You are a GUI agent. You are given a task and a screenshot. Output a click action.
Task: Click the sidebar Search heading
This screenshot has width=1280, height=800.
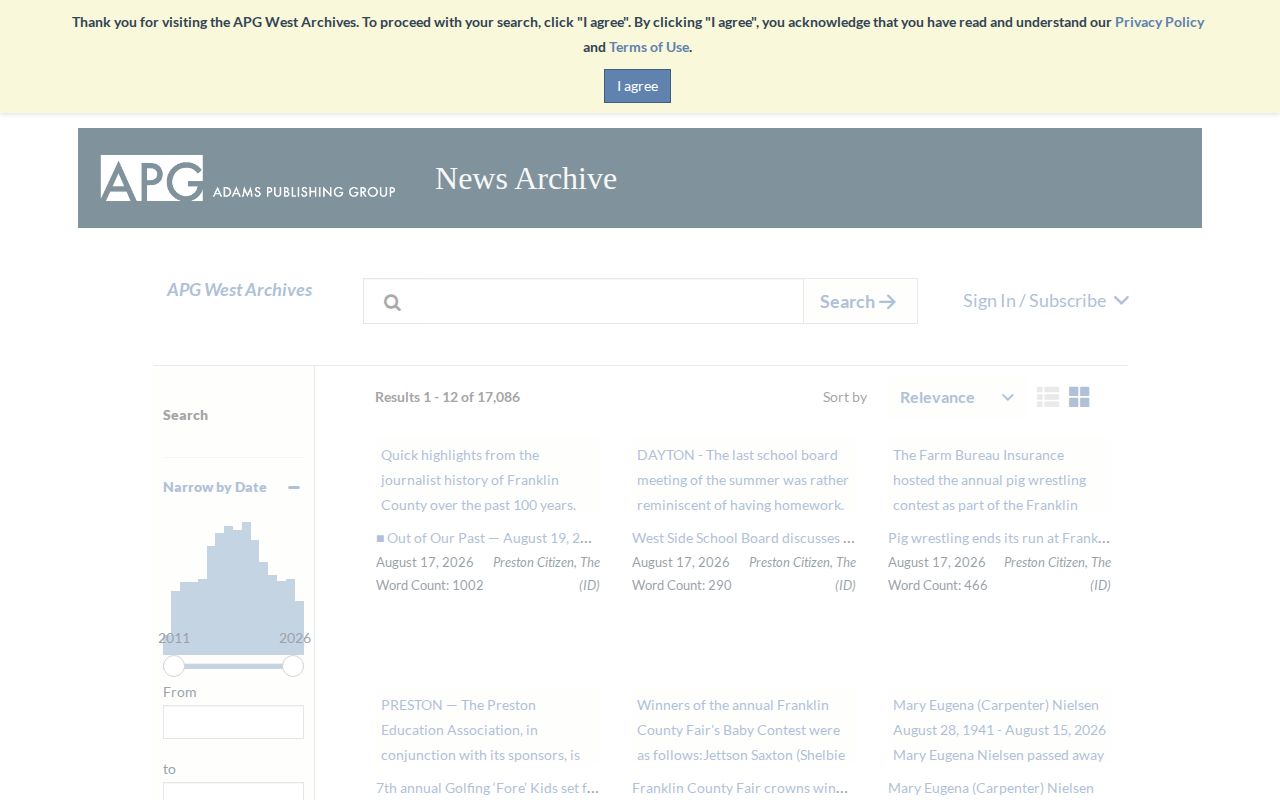pos(186,415)
